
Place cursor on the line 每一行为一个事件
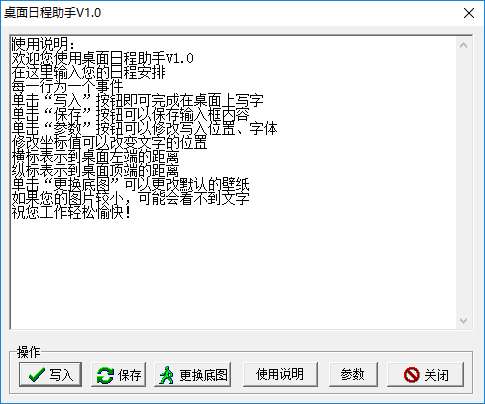coord(68,87)
